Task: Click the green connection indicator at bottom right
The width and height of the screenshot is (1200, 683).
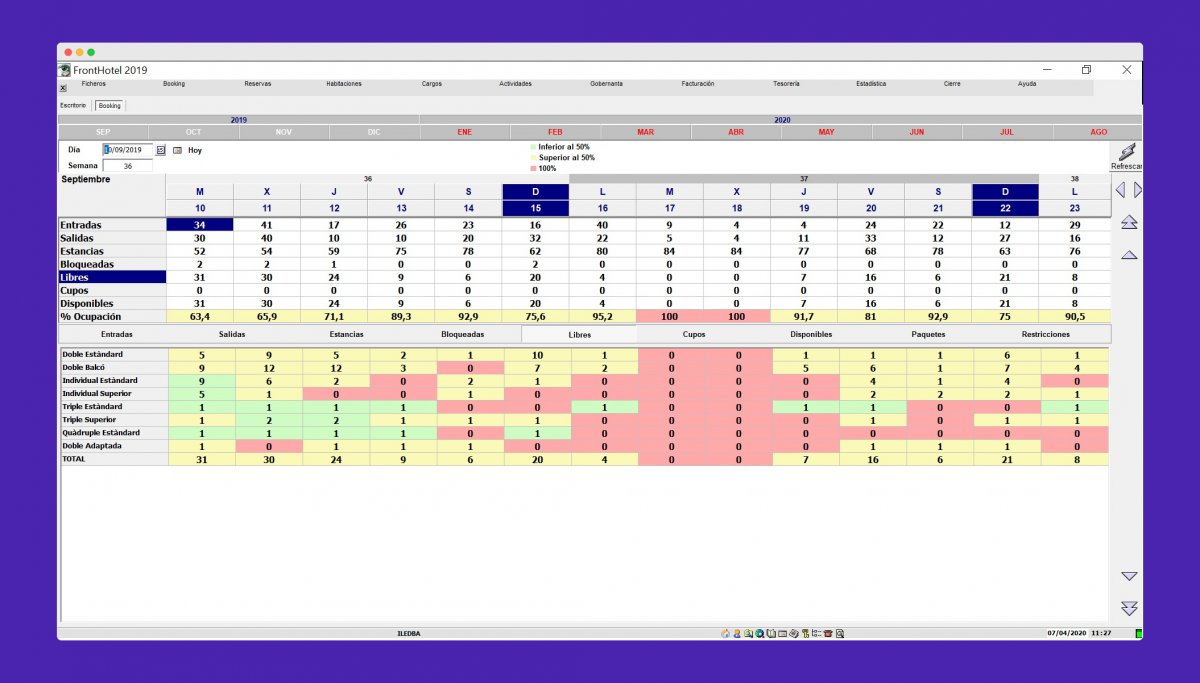Action: (x=1139, y=634)
